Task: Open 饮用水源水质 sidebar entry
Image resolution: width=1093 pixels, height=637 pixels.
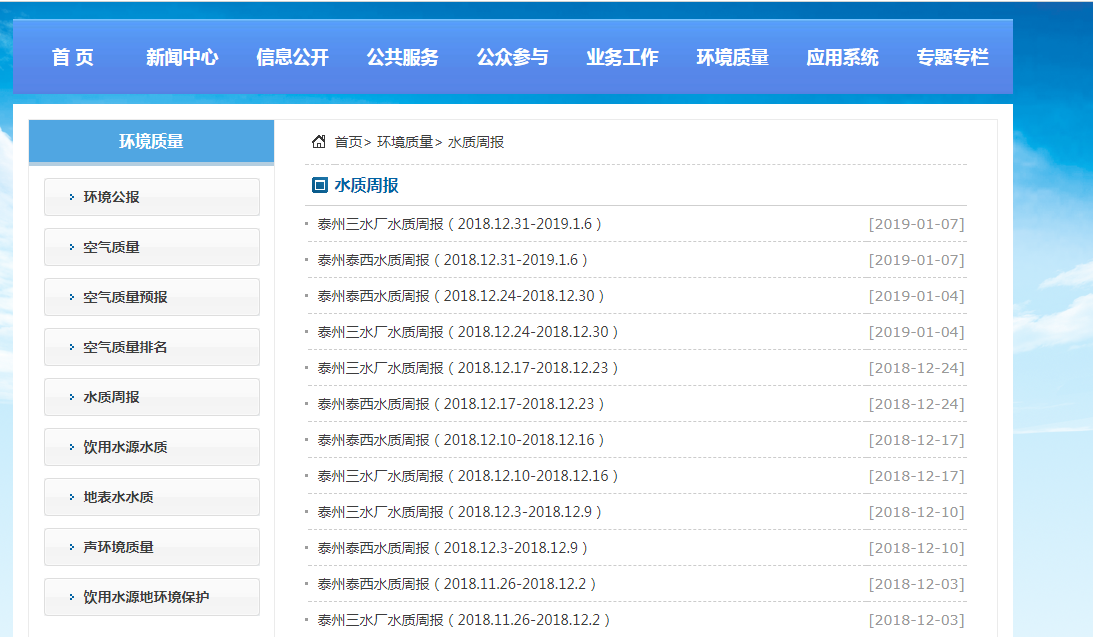Action: [x=151, y=447]
